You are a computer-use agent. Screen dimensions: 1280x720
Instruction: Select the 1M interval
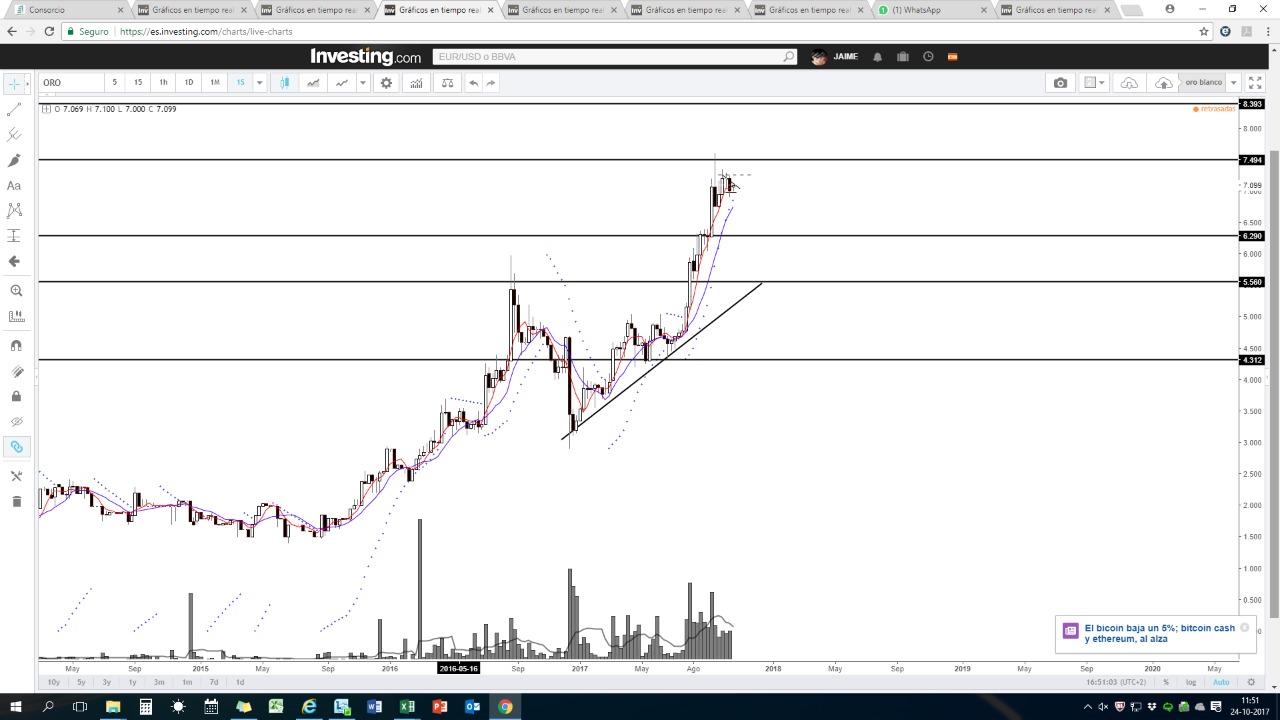214,83
